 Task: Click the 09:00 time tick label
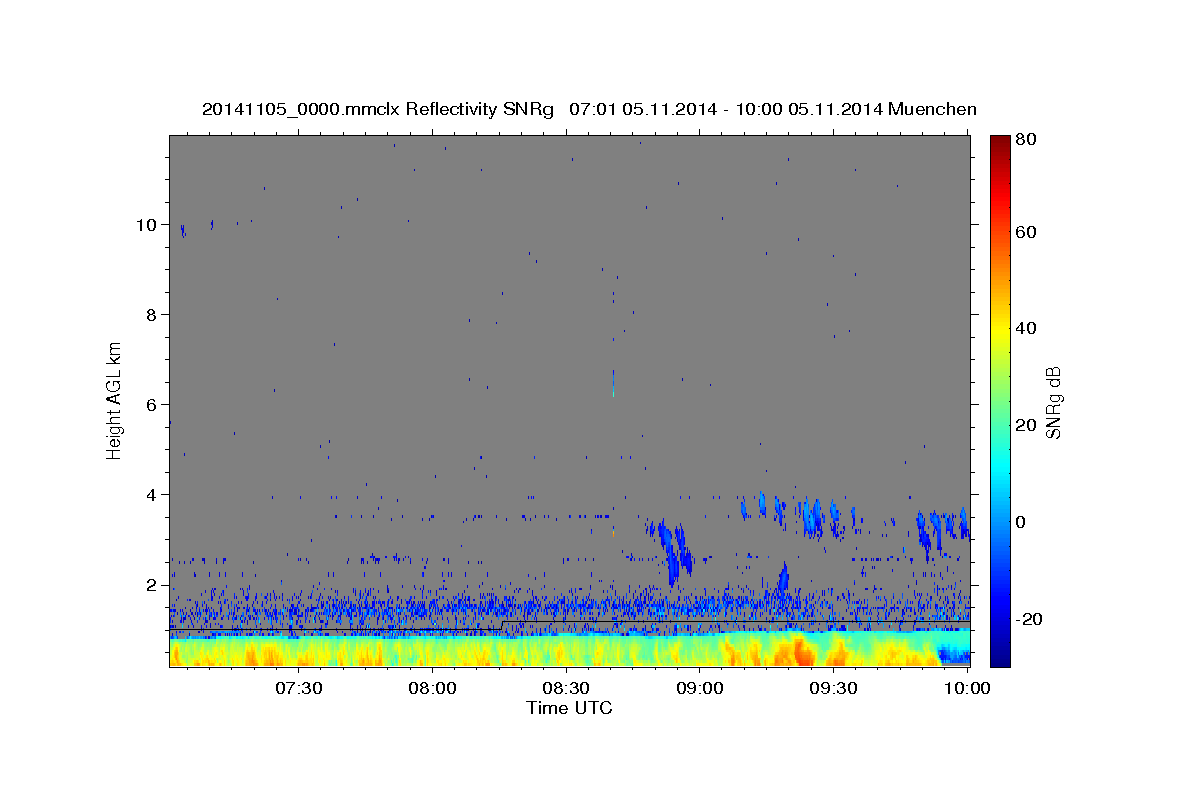pyautogui.click(x=700, y=688)
